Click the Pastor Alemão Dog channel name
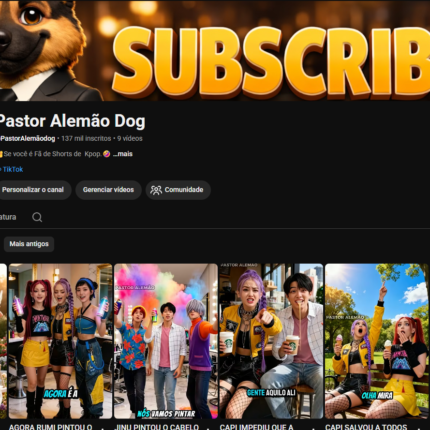 (x=72, y=121)
